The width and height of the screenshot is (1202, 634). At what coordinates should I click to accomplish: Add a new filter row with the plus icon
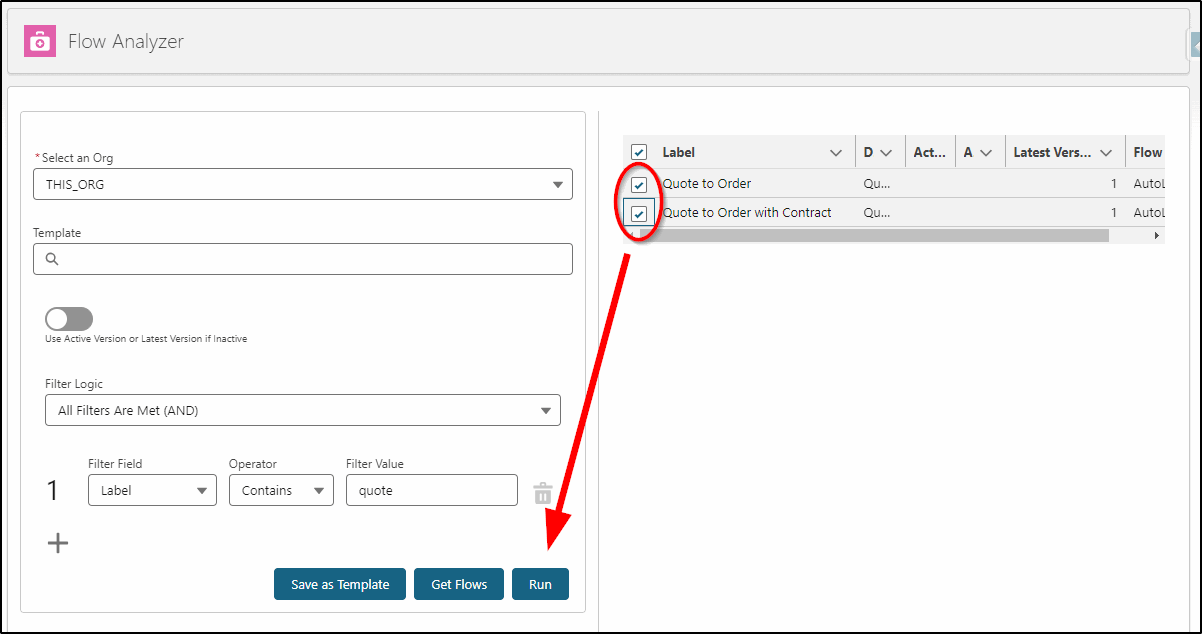[x=58, y=542]
